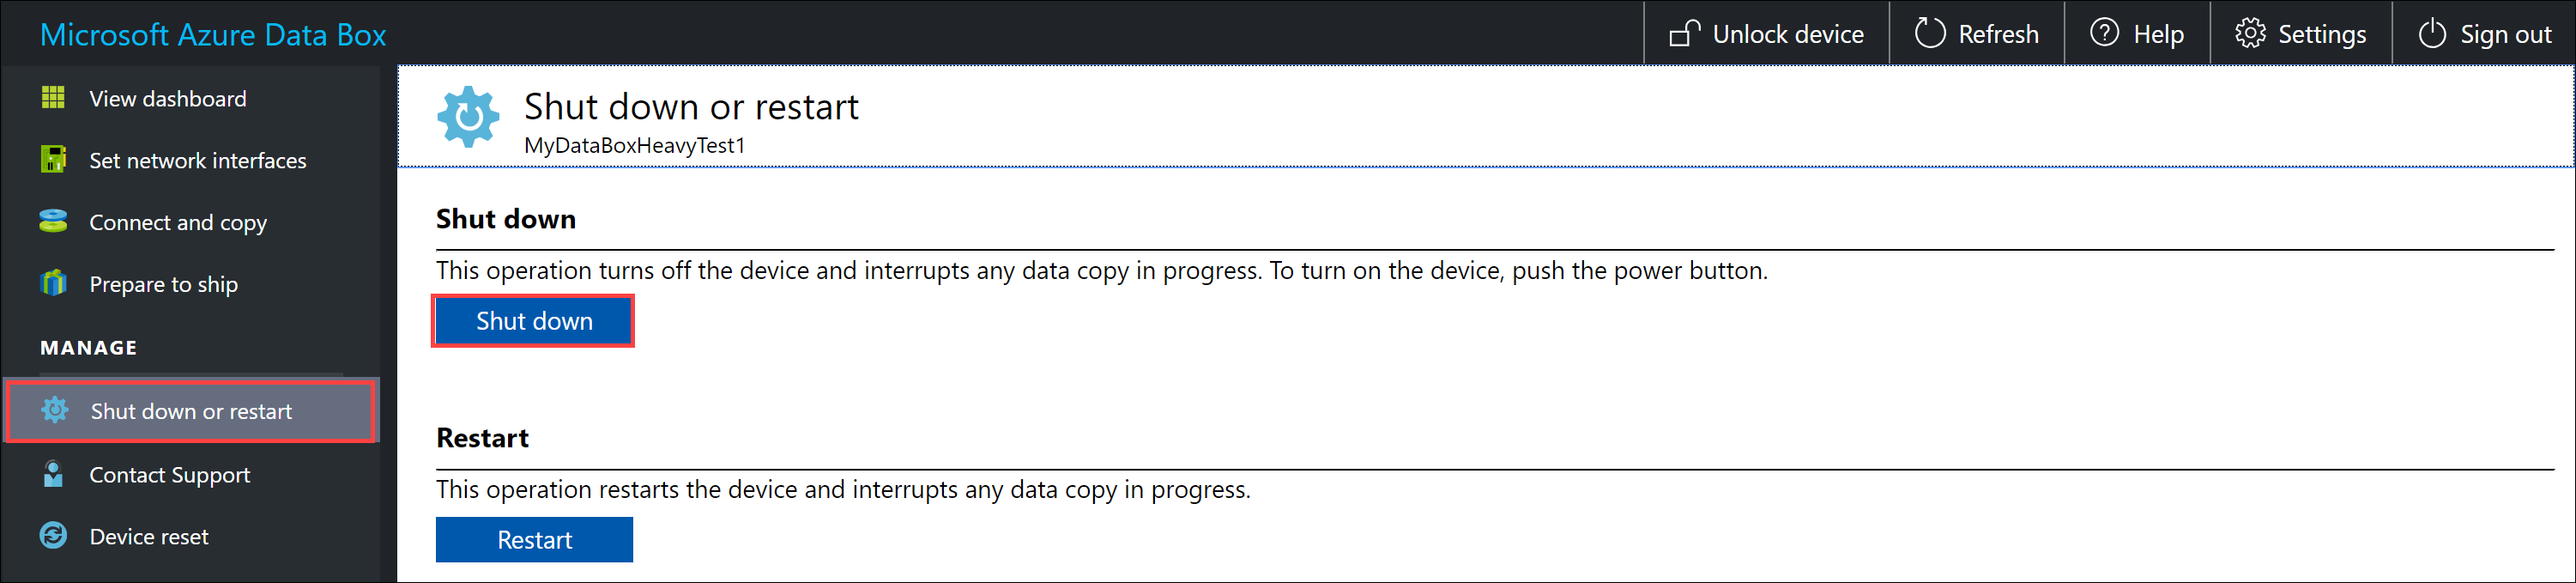Click the Microsoft Azure Data Box title
Viewport: 2576px width, 583px height.
point(212,34)
